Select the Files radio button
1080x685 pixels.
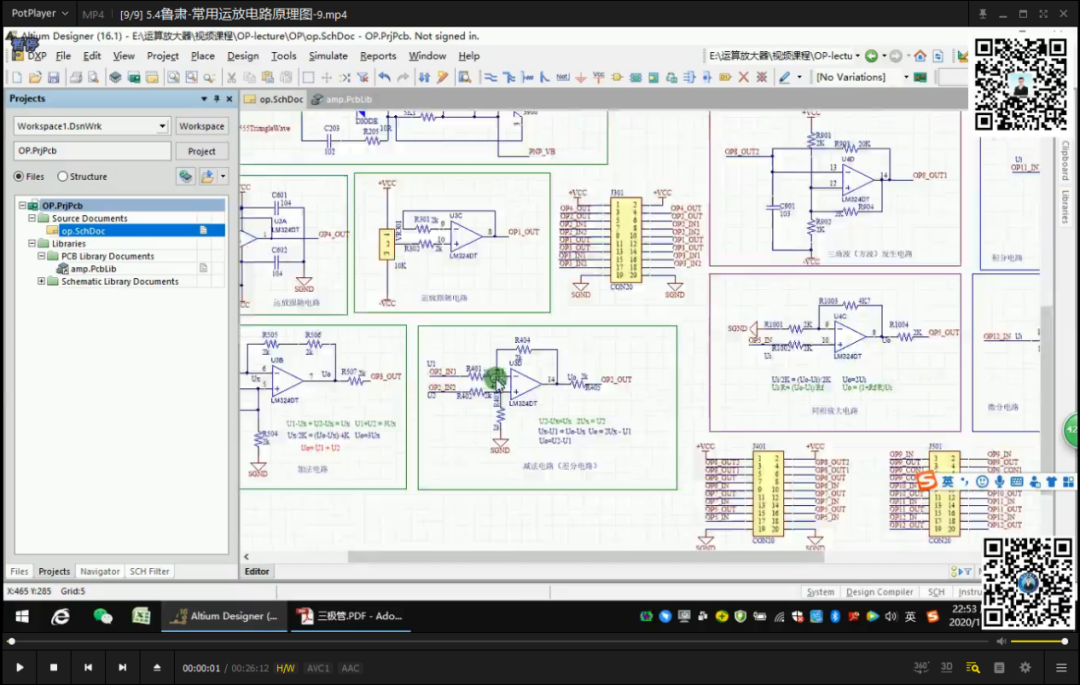pos(19,177)
